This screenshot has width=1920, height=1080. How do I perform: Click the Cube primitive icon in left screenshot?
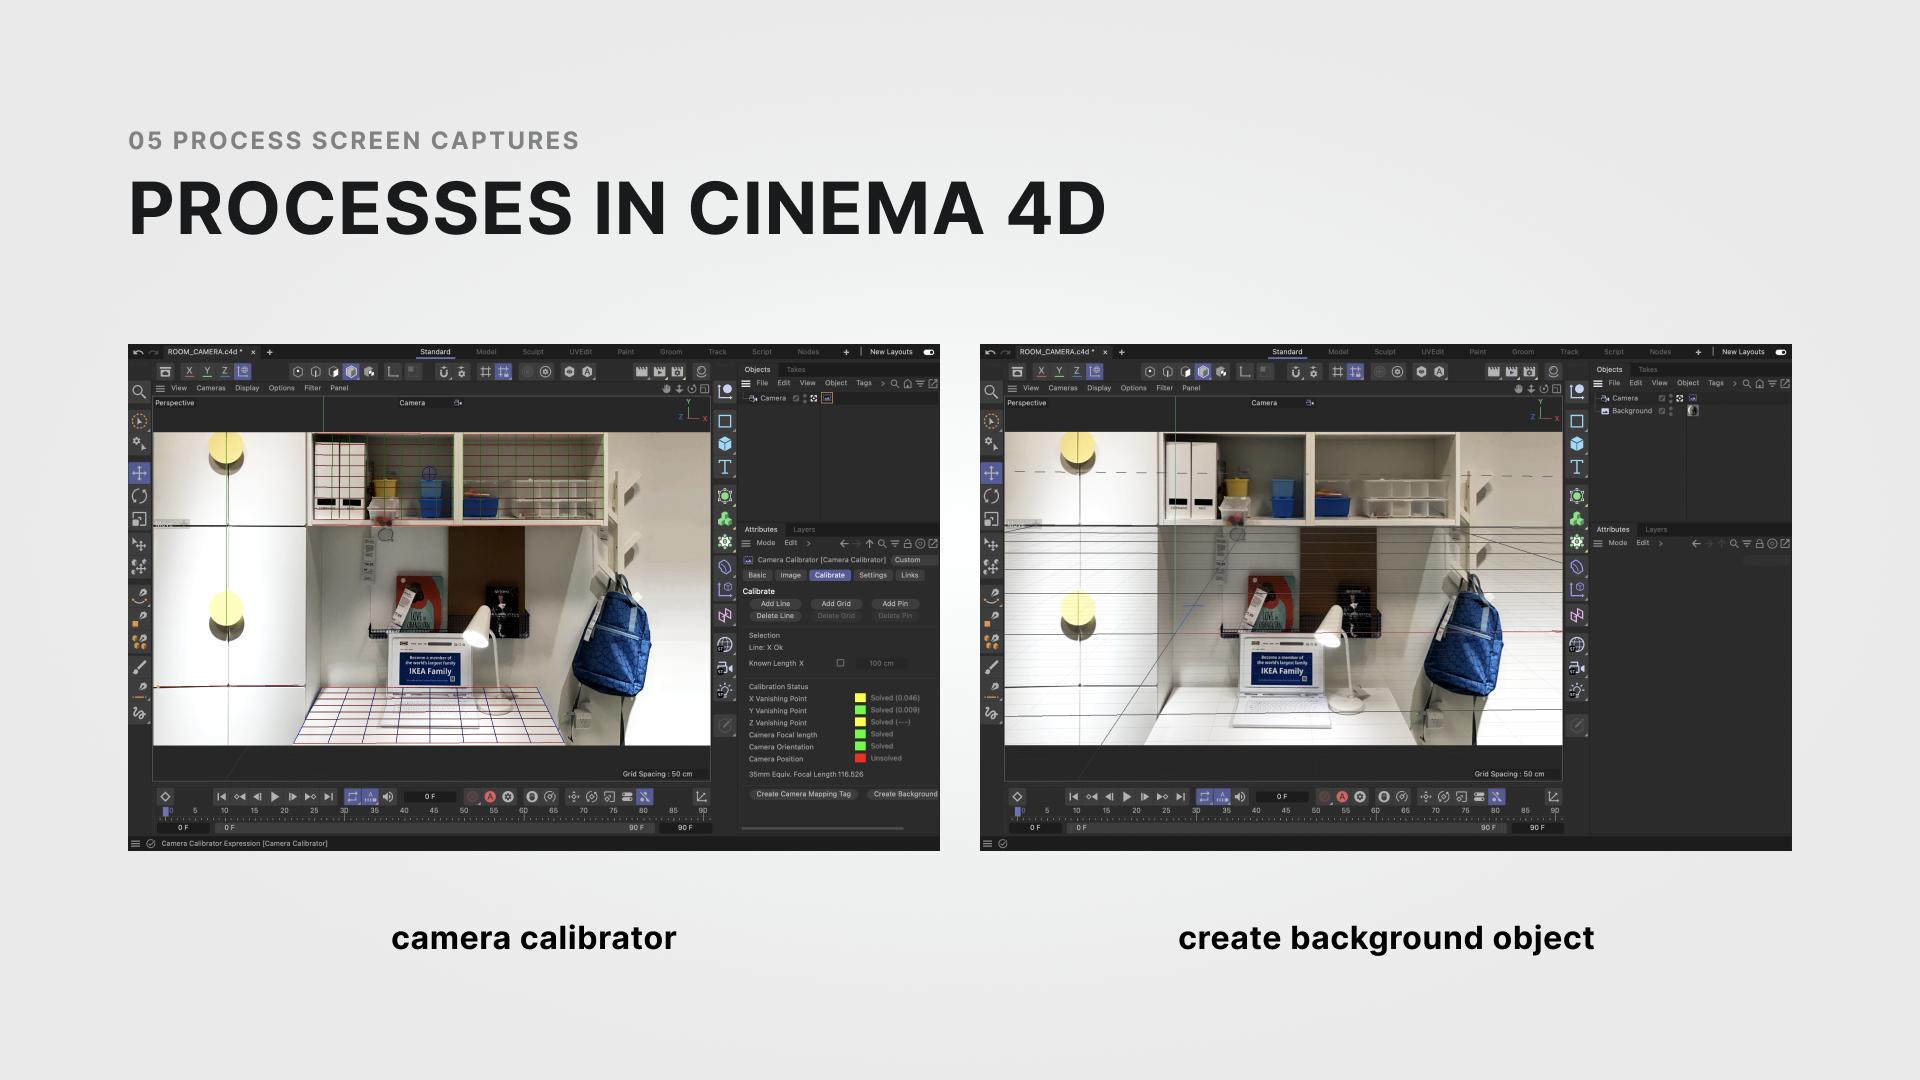coord(725,444)
